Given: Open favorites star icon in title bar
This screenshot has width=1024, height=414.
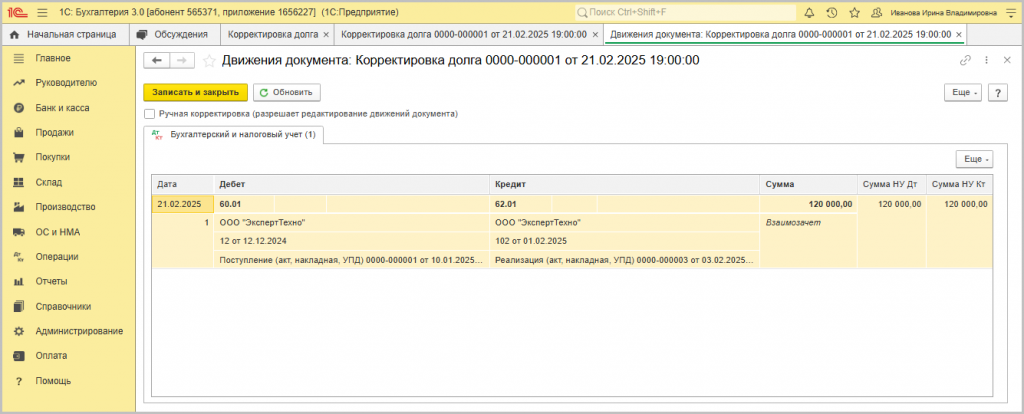Looking at the screenshot, I should [854, 12].
